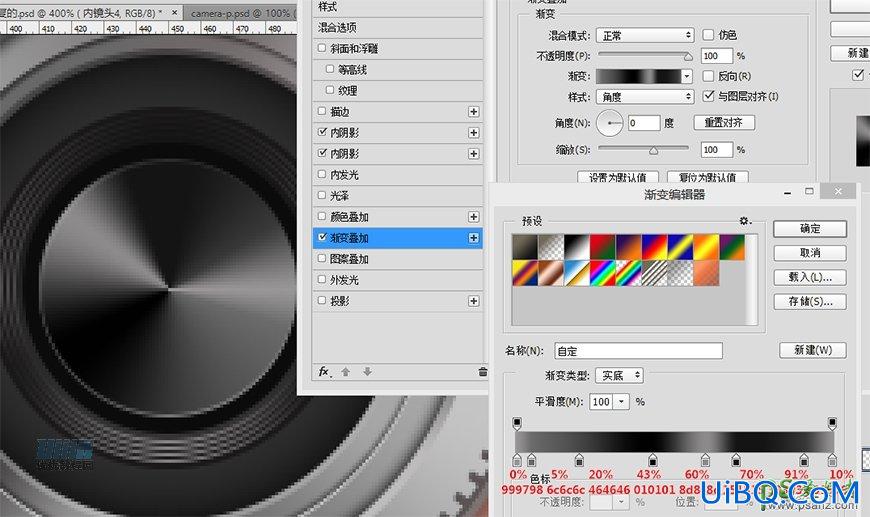Image resolution: width=870 pixels, height=517 pixels.
Task: Click the 存储(S)... button
Action: (810, 302)
